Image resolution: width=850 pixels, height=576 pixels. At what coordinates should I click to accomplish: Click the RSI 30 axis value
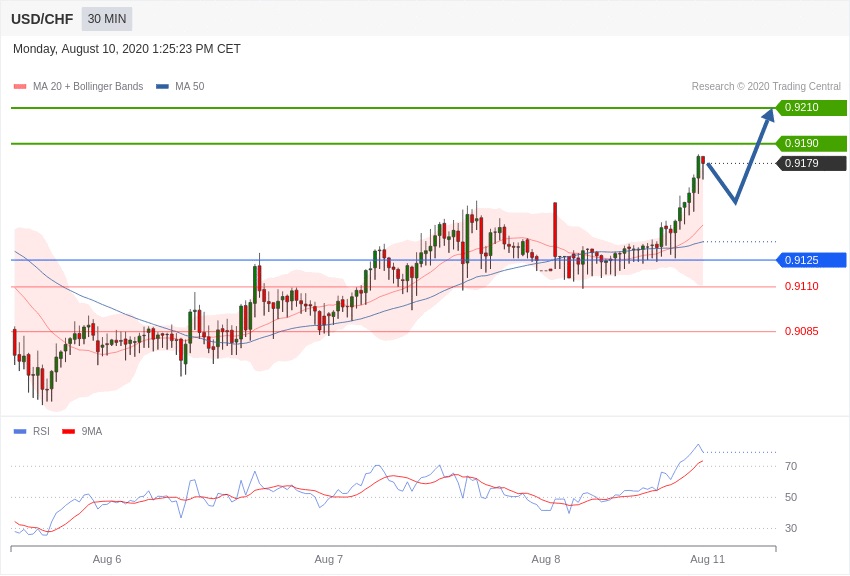(791, 528)
